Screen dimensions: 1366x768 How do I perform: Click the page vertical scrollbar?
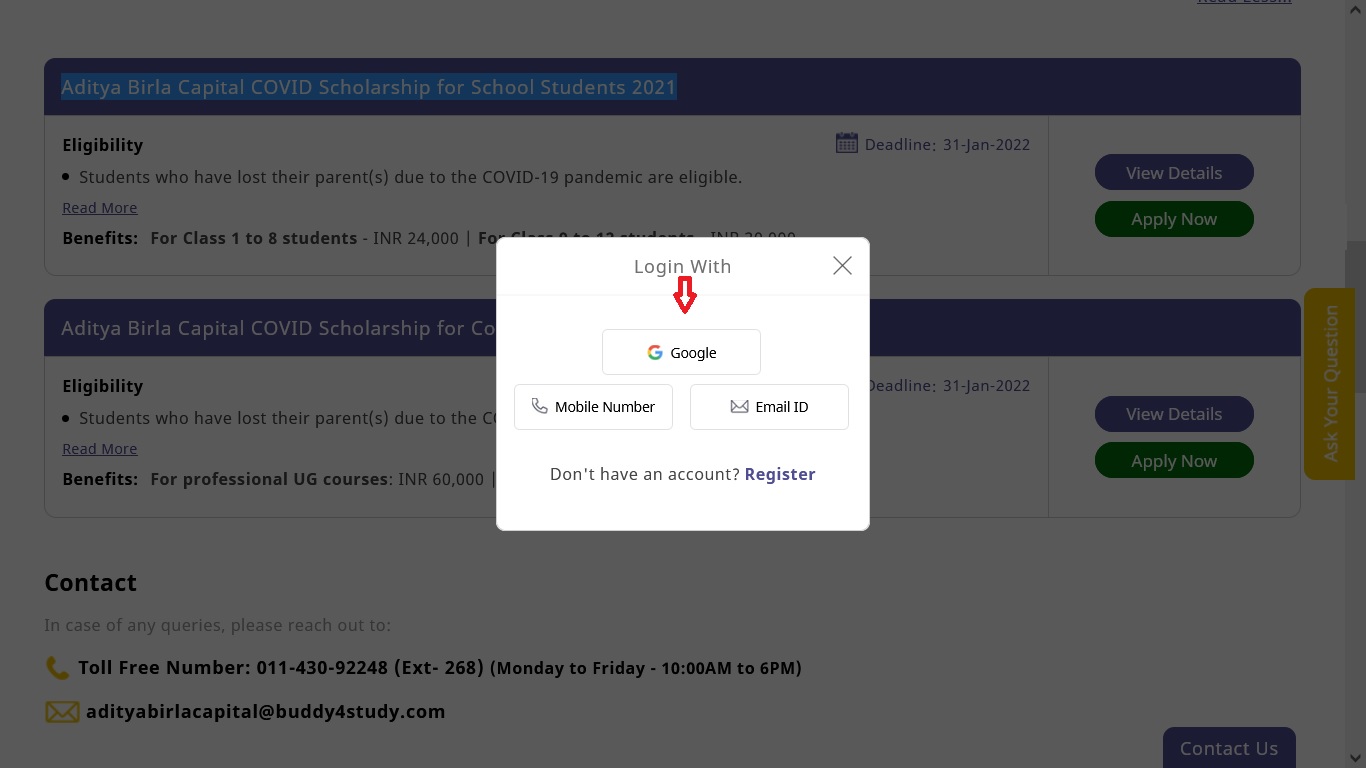tap(1355, 320)
